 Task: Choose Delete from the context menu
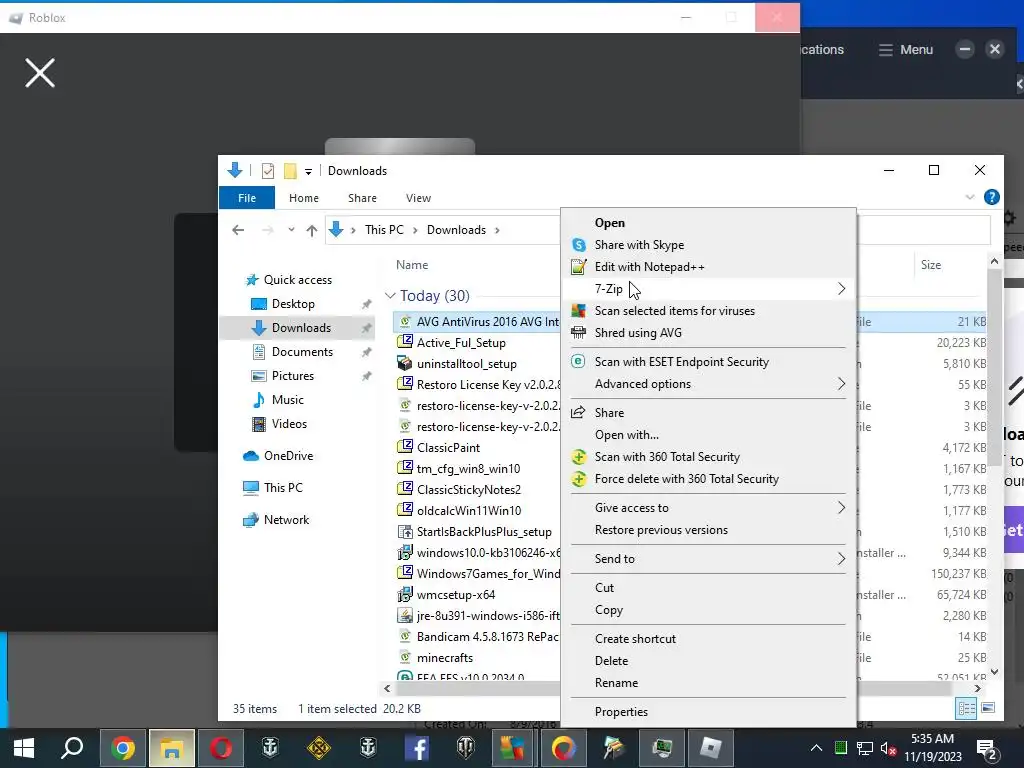[709, 661]
